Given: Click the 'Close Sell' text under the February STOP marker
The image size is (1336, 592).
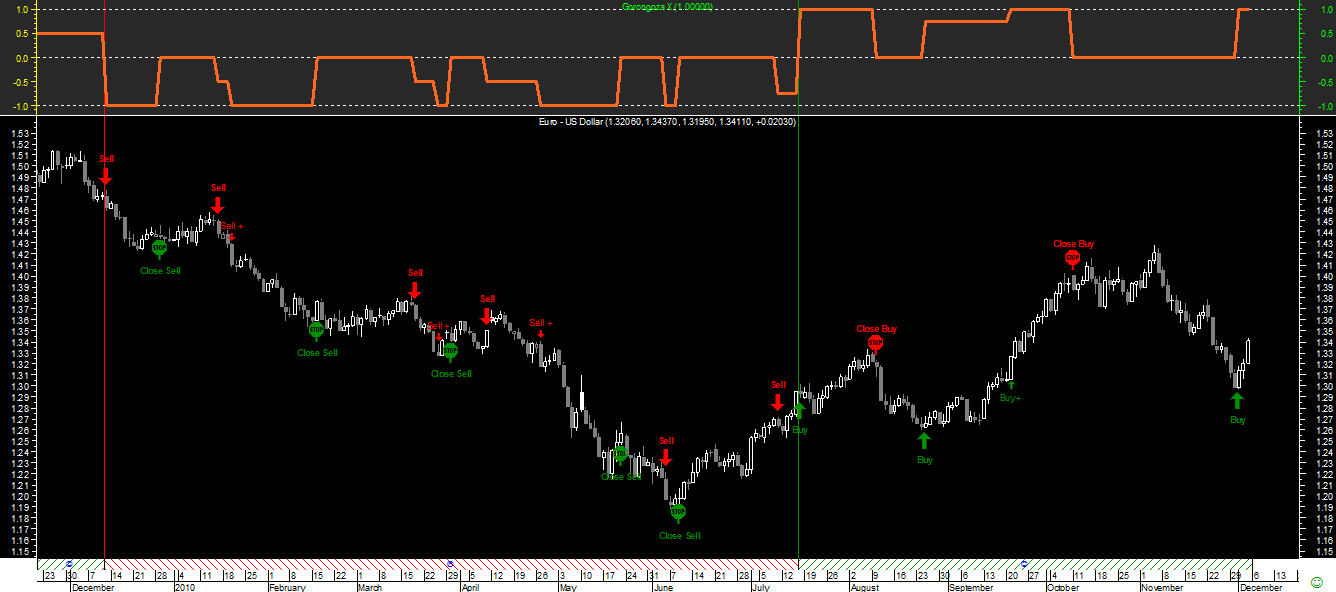Looking at the screenshot, I should tap(318, 352).
